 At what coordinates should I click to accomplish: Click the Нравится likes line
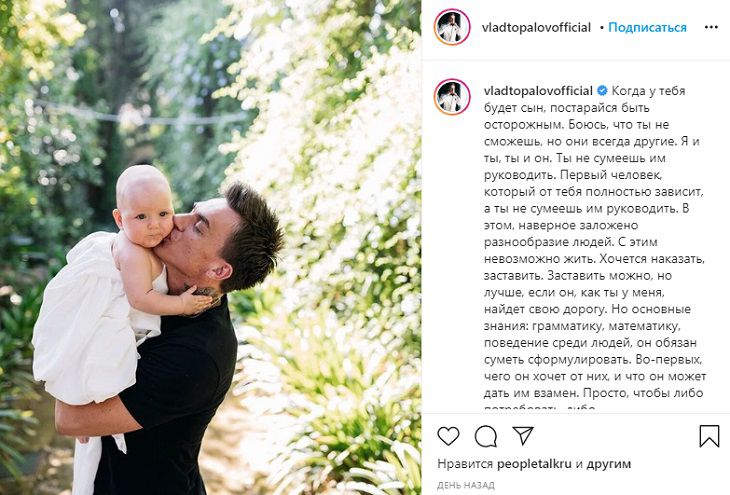(x=534, y=464)
